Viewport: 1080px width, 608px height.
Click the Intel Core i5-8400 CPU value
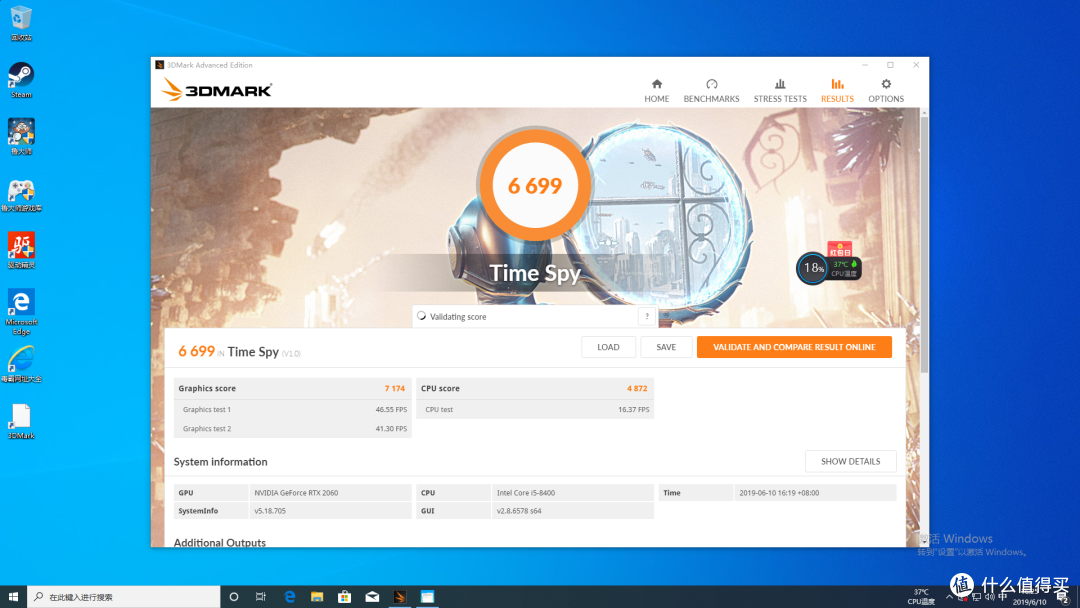pos(526,493)
